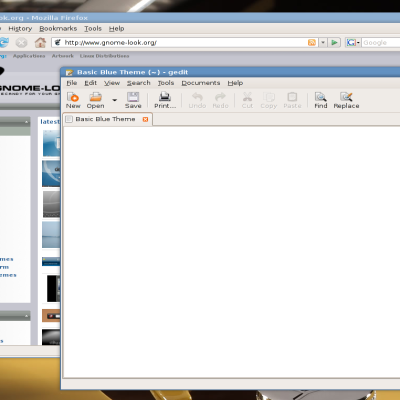Open the Applications link on gnome-look
This screenshot has width=400, height=400.
tap(29, 56)
